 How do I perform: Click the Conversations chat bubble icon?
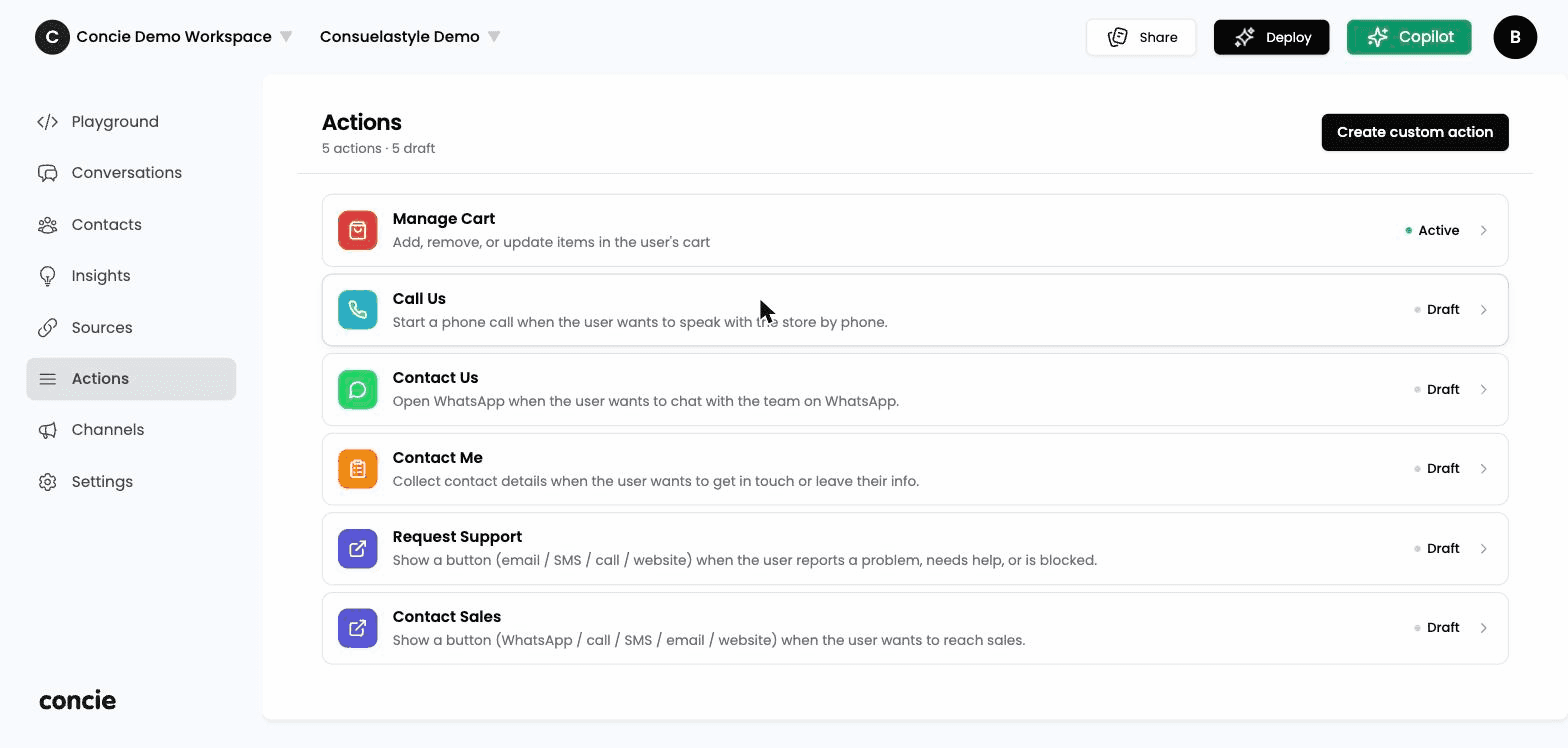[47, 173]
